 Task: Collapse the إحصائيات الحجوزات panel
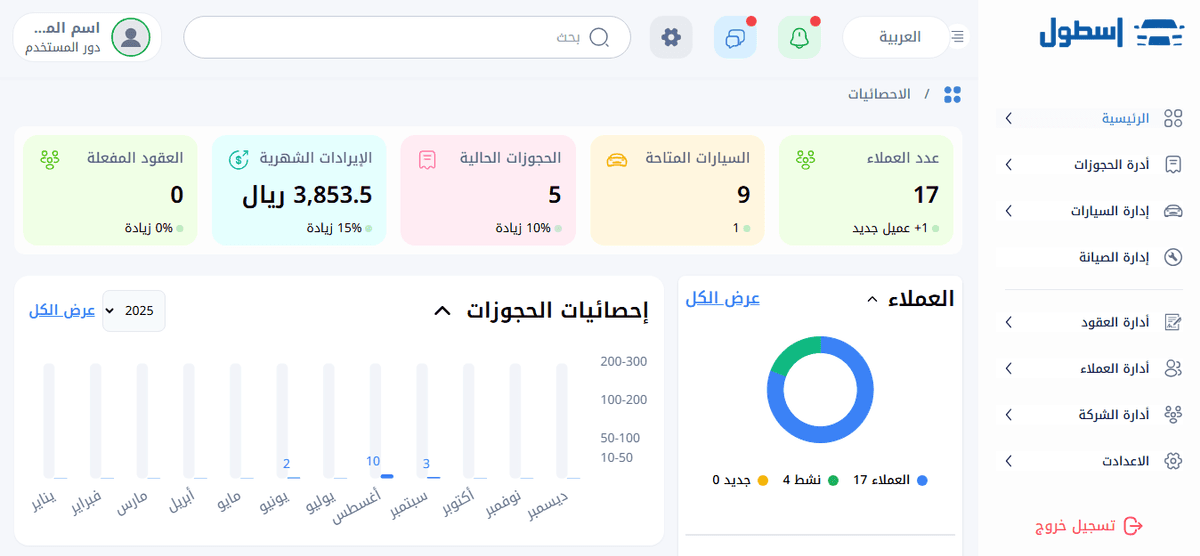pos(442,311)
